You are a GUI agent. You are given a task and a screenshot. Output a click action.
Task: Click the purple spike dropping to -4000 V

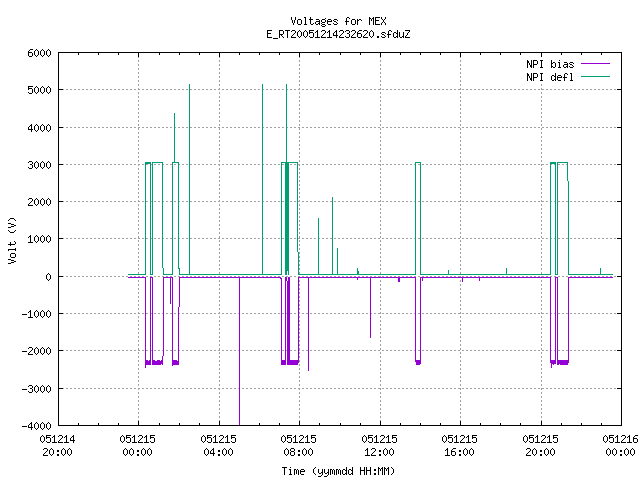240,351
